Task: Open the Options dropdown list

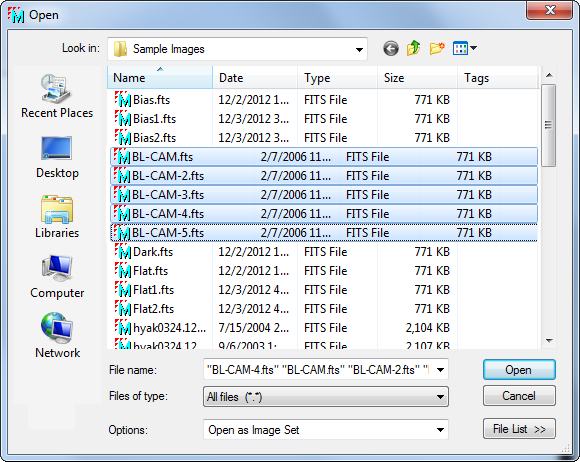Action: click(x=440, y=430)
